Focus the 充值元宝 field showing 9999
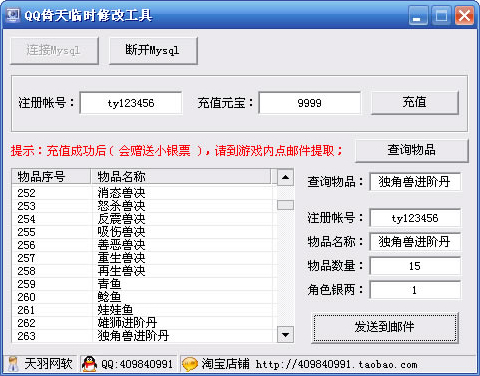Image resolution: width=480 pixels, height=376 pixels. coord(309,103)
